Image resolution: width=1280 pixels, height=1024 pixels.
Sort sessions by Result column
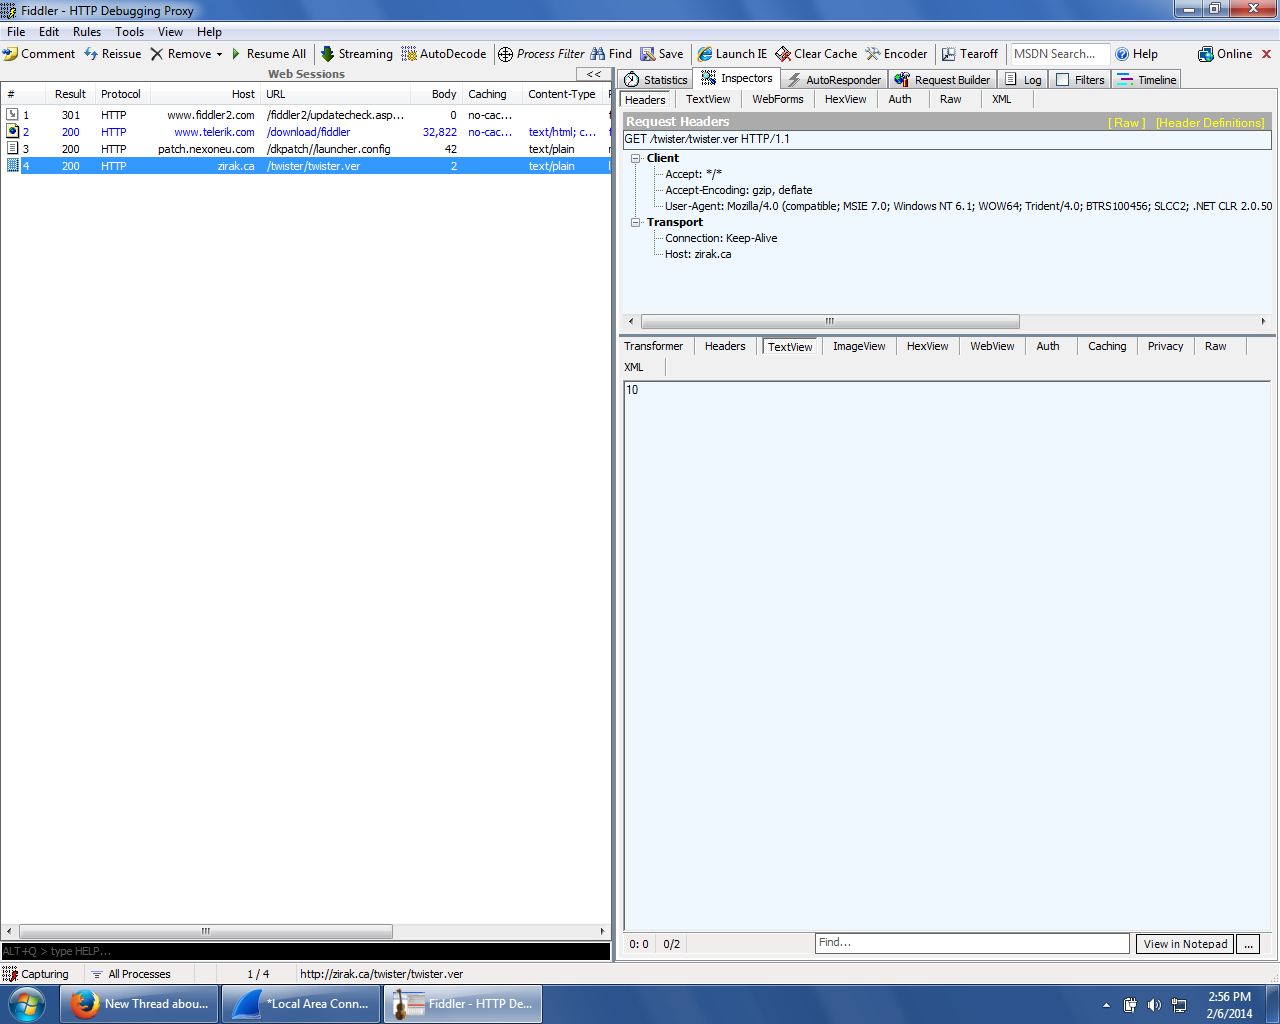[70, 94]
